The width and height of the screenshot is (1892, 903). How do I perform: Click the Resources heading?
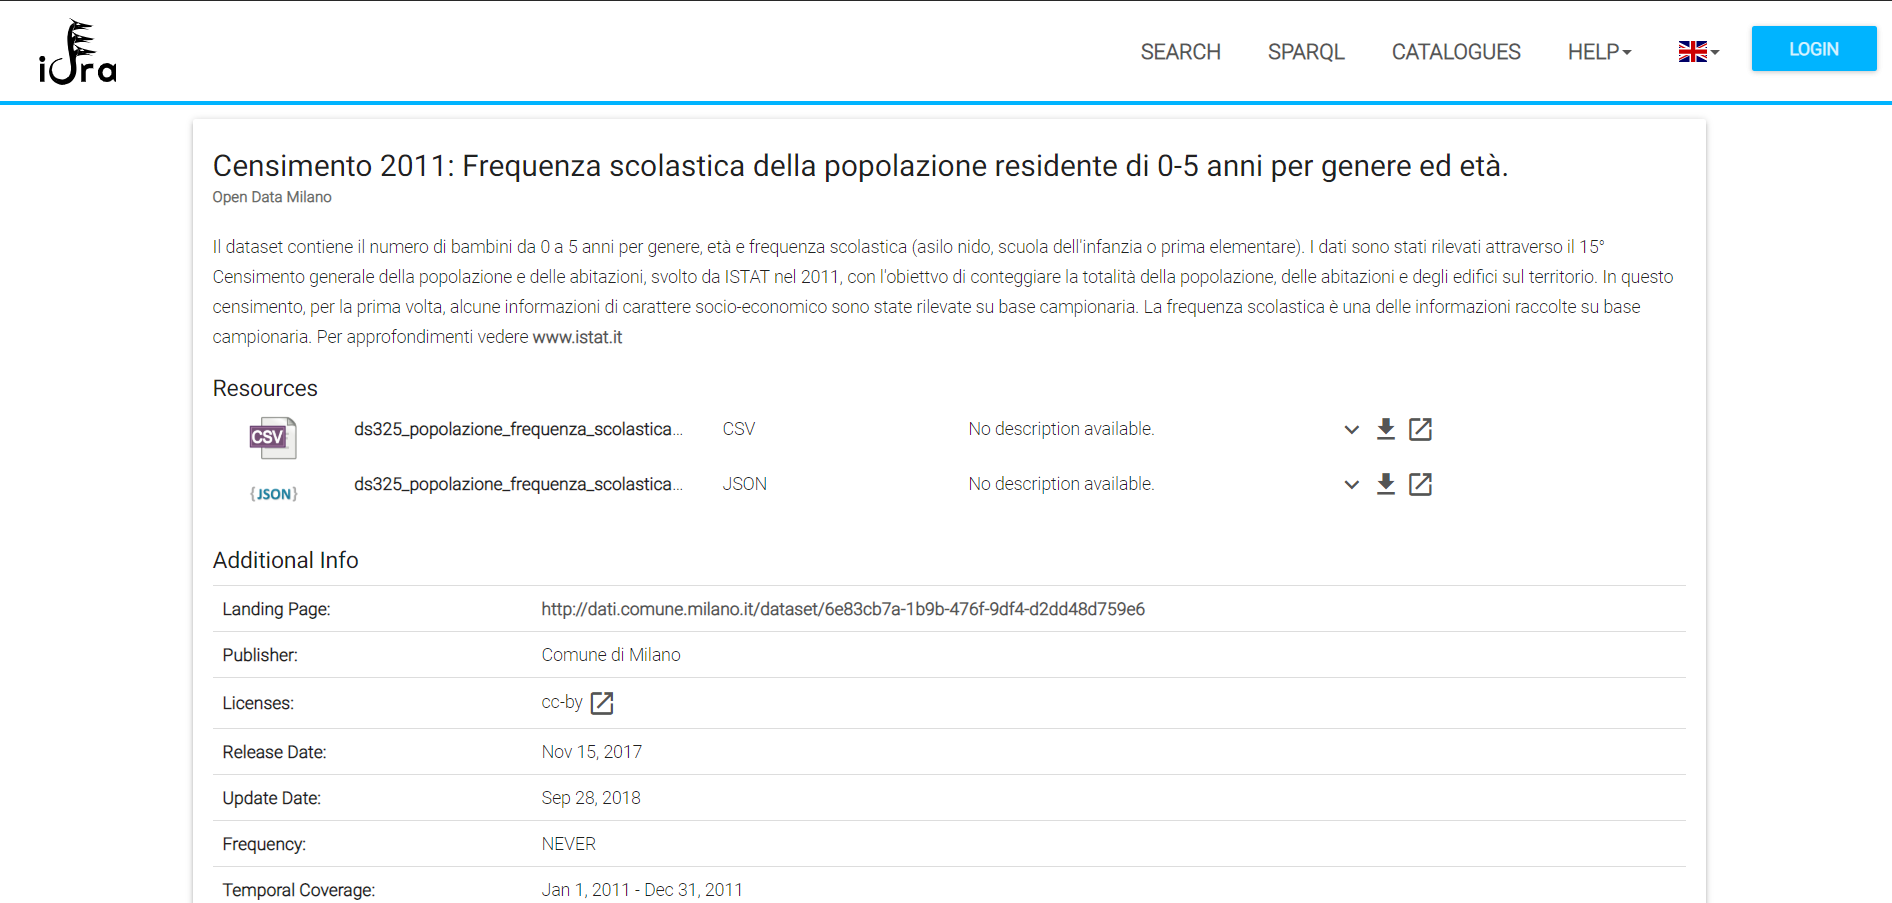coord(265,388)
